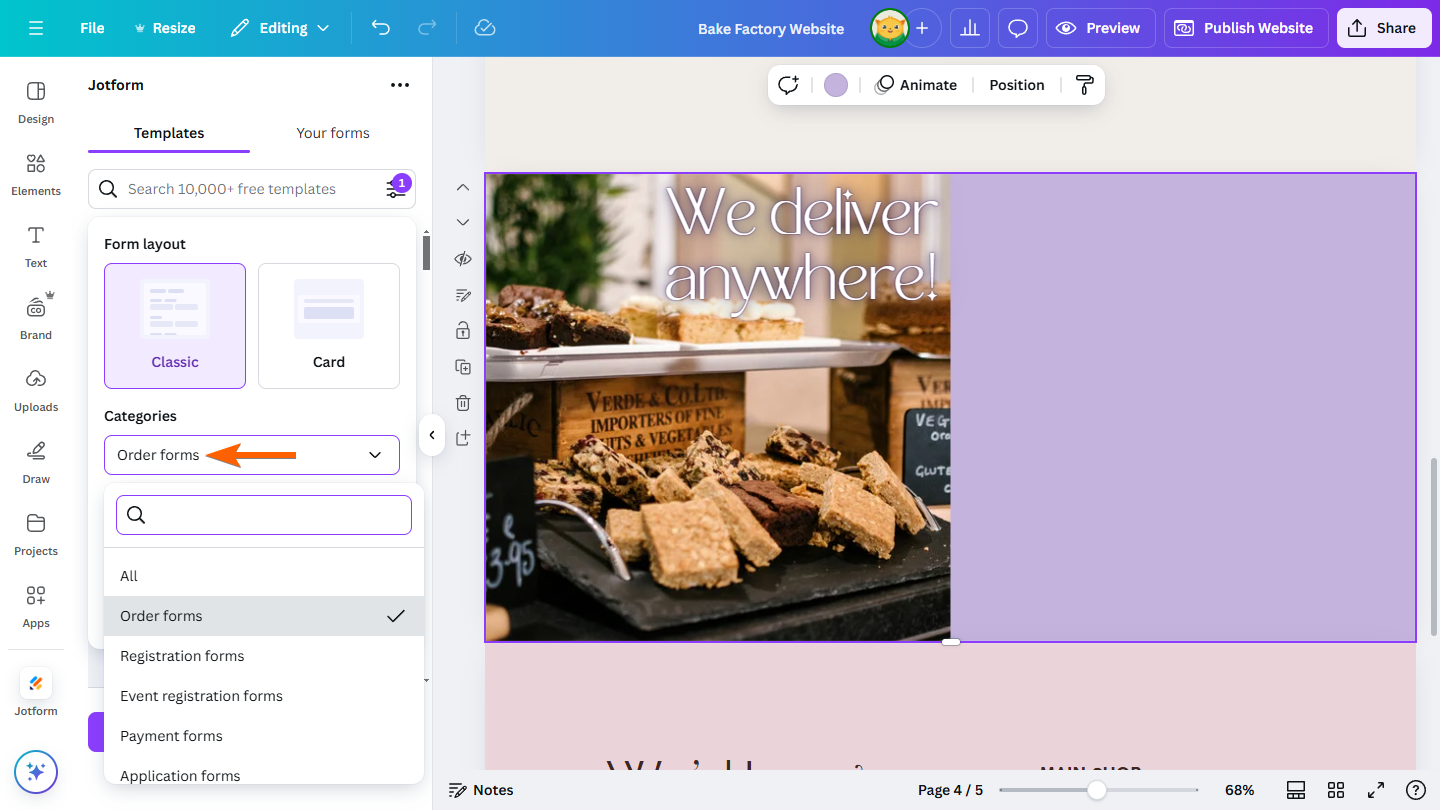
Task: Select the Classic form layout option
Action: click(175, 325)
